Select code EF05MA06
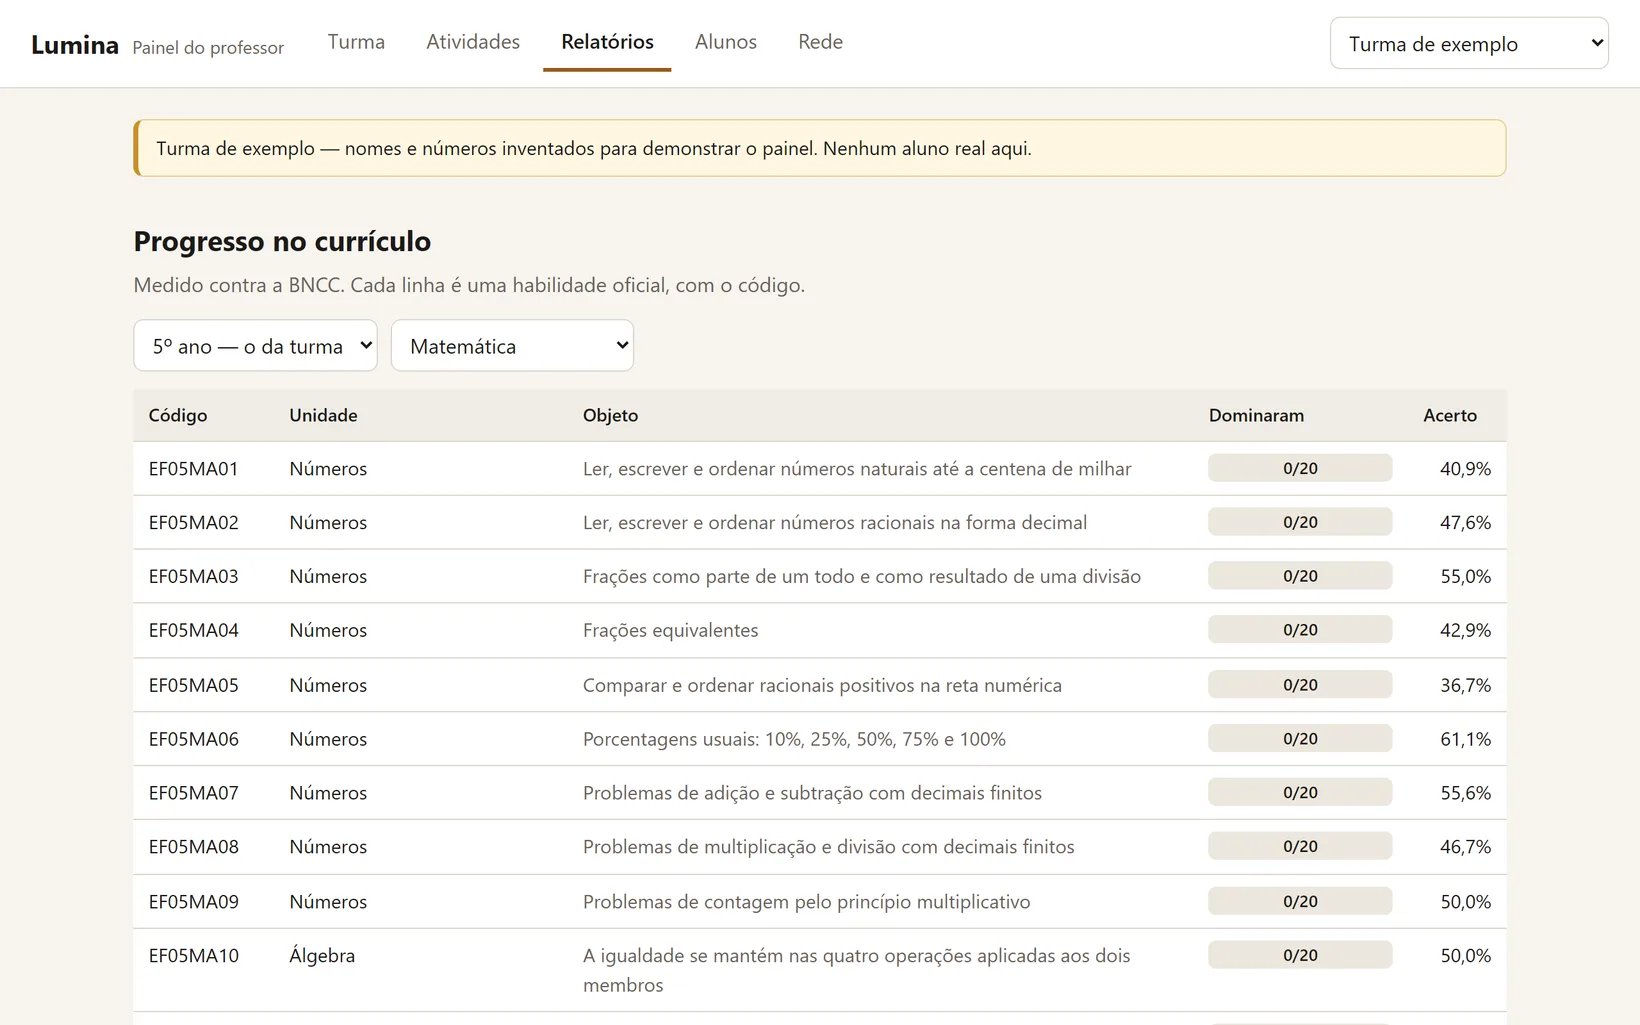The image size is (1640, 1025). pyautogui.click(x=194, y=740)
